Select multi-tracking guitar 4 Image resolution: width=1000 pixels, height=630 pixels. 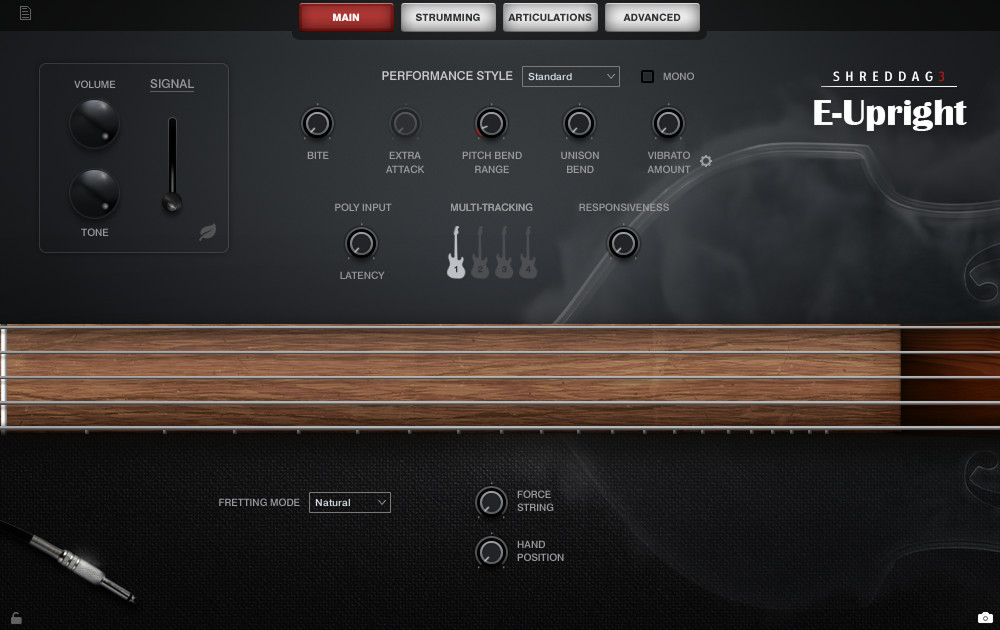coord(528,253)
